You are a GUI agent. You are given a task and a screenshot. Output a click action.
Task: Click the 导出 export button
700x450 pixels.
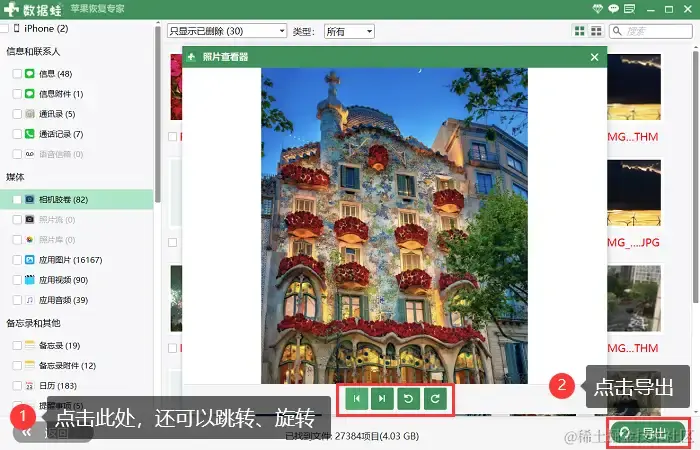click(648, 432)
